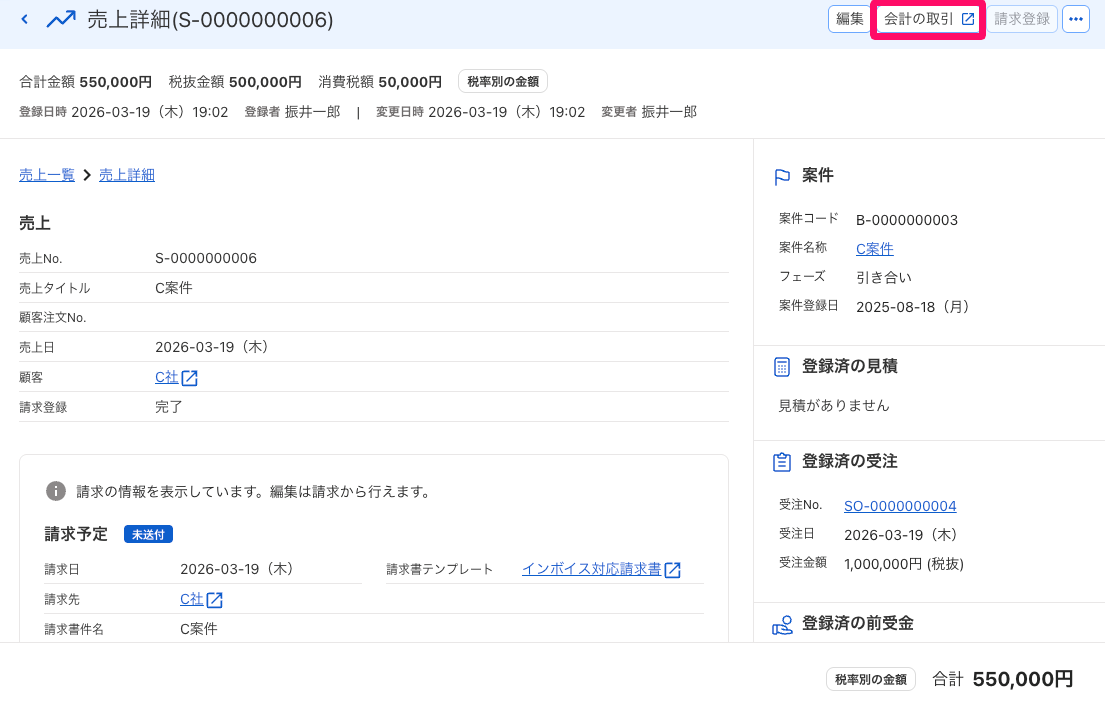Click 請求登録 status 完了 text

(x=168, y=407)
